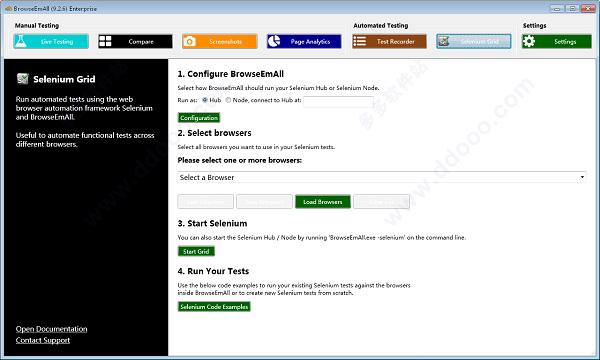
Task: Open the Documentation link
Action: 51,329
